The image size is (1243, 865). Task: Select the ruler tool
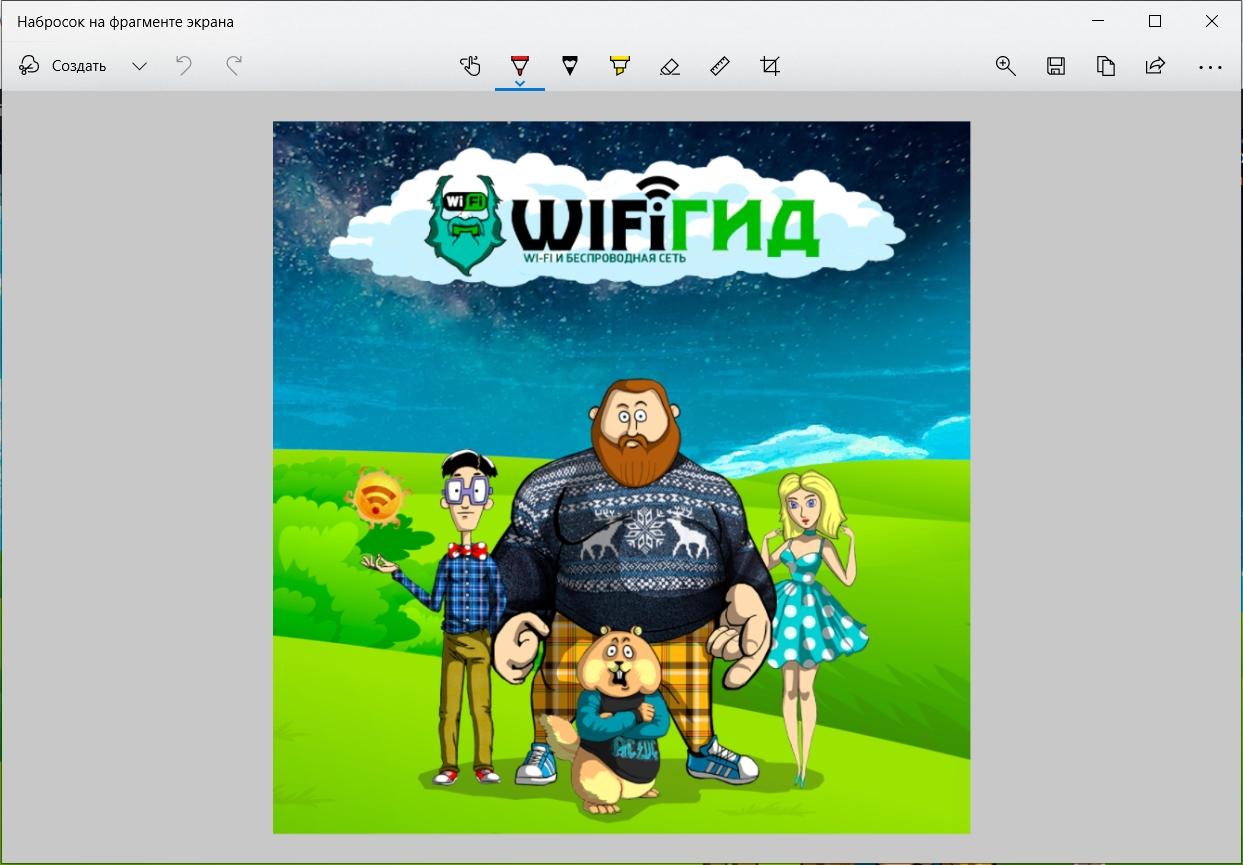[720, 66]
